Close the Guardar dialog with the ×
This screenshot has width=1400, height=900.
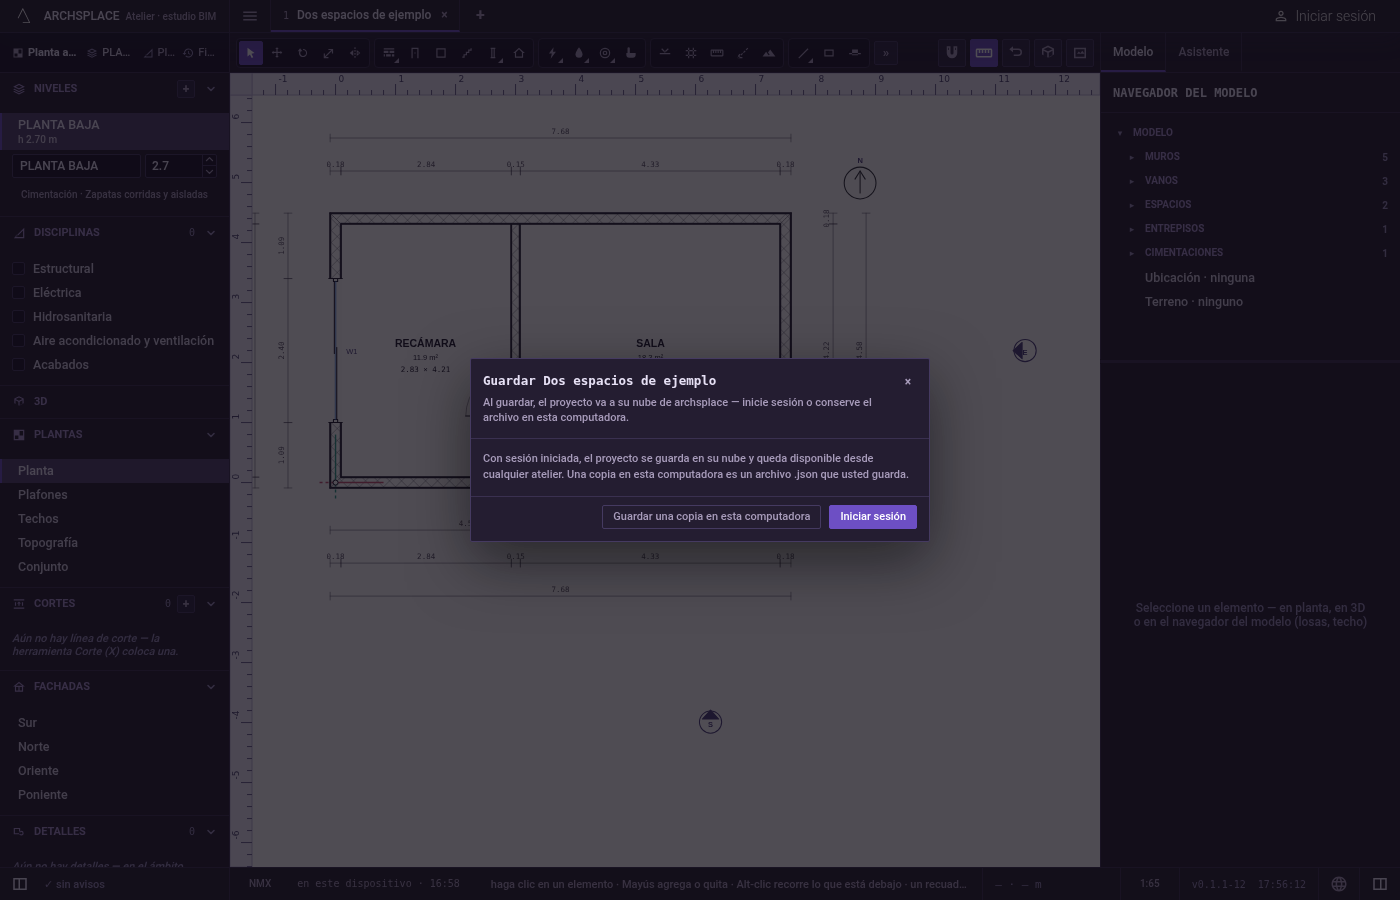[x=908, y=382]
